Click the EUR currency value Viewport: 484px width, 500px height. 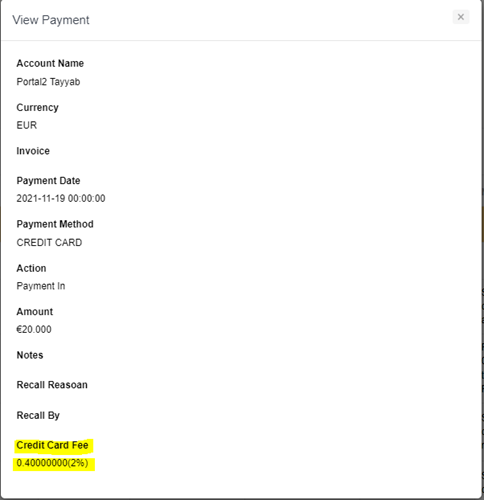click(x=27, y=125)
